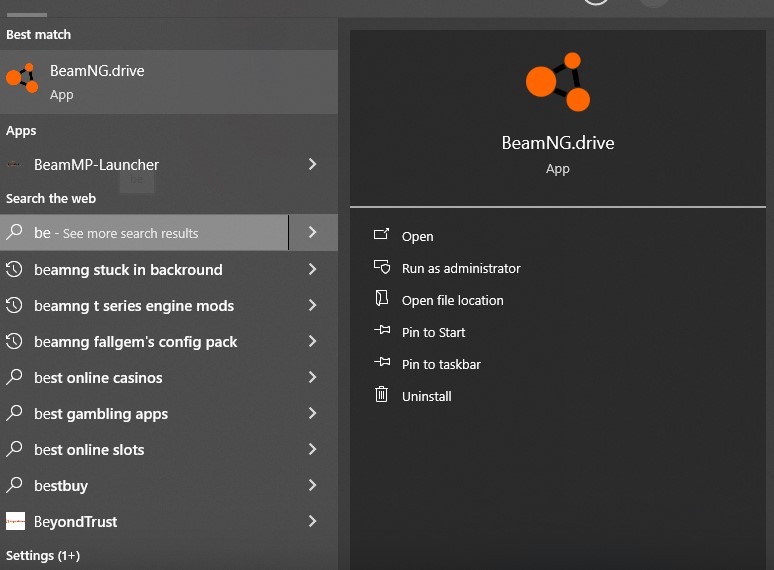This screenshot has width=774, height=570.
Task: Open the chevron for best online casinos
Action: 313,378
